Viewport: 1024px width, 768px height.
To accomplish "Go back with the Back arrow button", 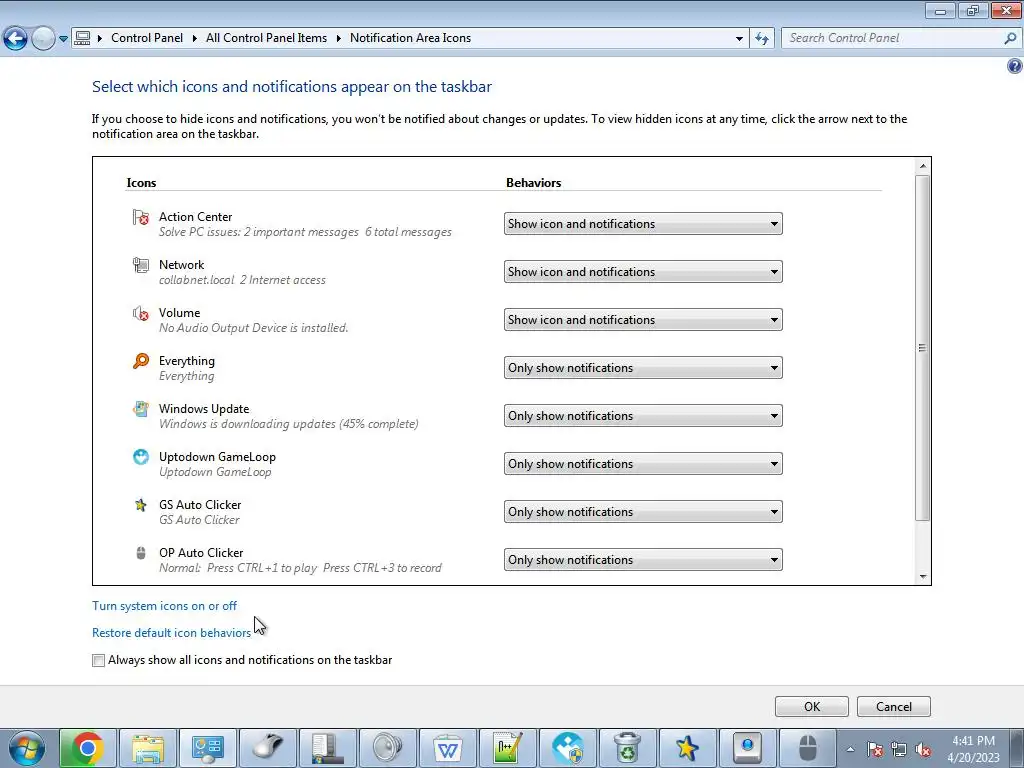I will 16,39.
